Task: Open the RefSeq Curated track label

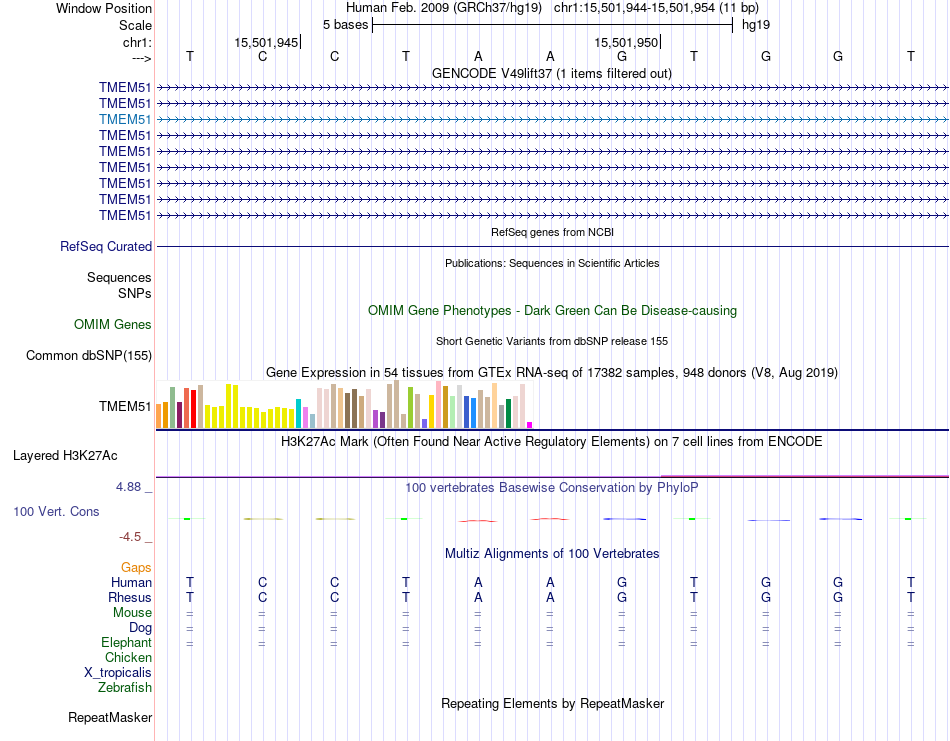Action: (106, 247)
